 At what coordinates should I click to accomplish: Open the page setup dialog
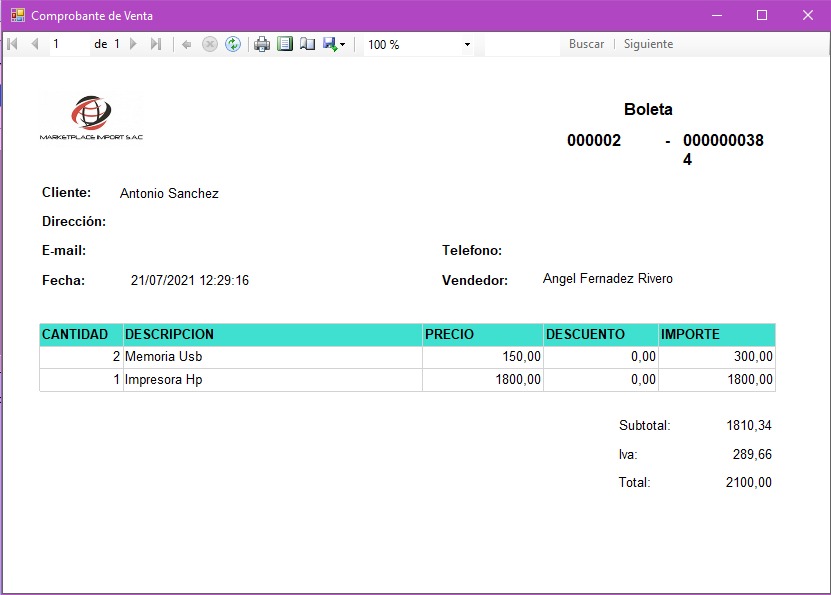click(308, 44)
